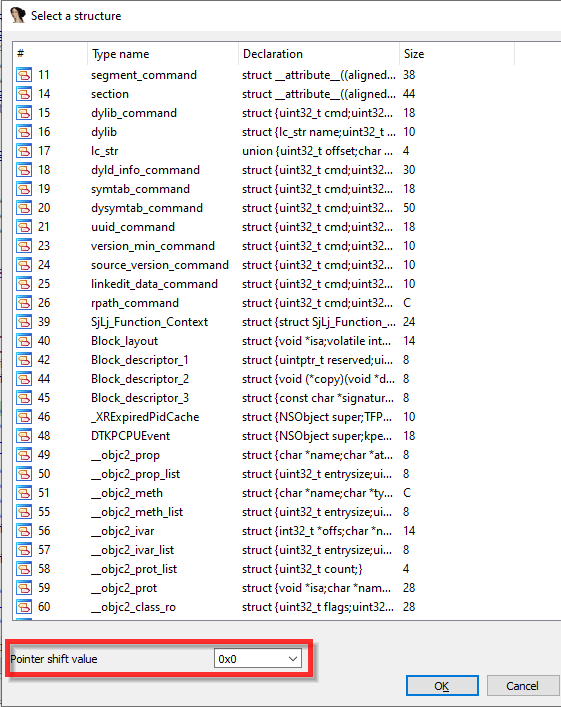Dismiss dialog with the Cancel button
Viewport: 561px width, 707px height.
tap(522, 686)
